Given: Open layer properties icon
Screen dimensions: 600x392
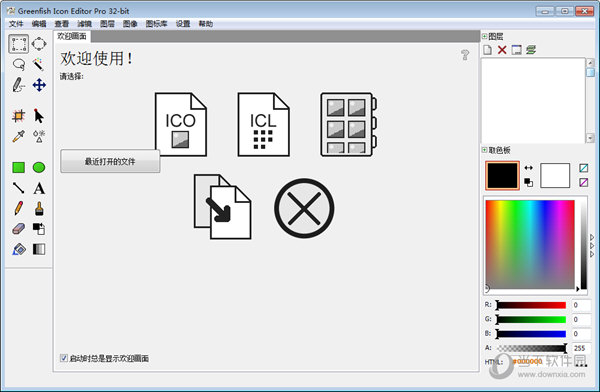Looking at the screenshot, I should click(x=517, y=50).
